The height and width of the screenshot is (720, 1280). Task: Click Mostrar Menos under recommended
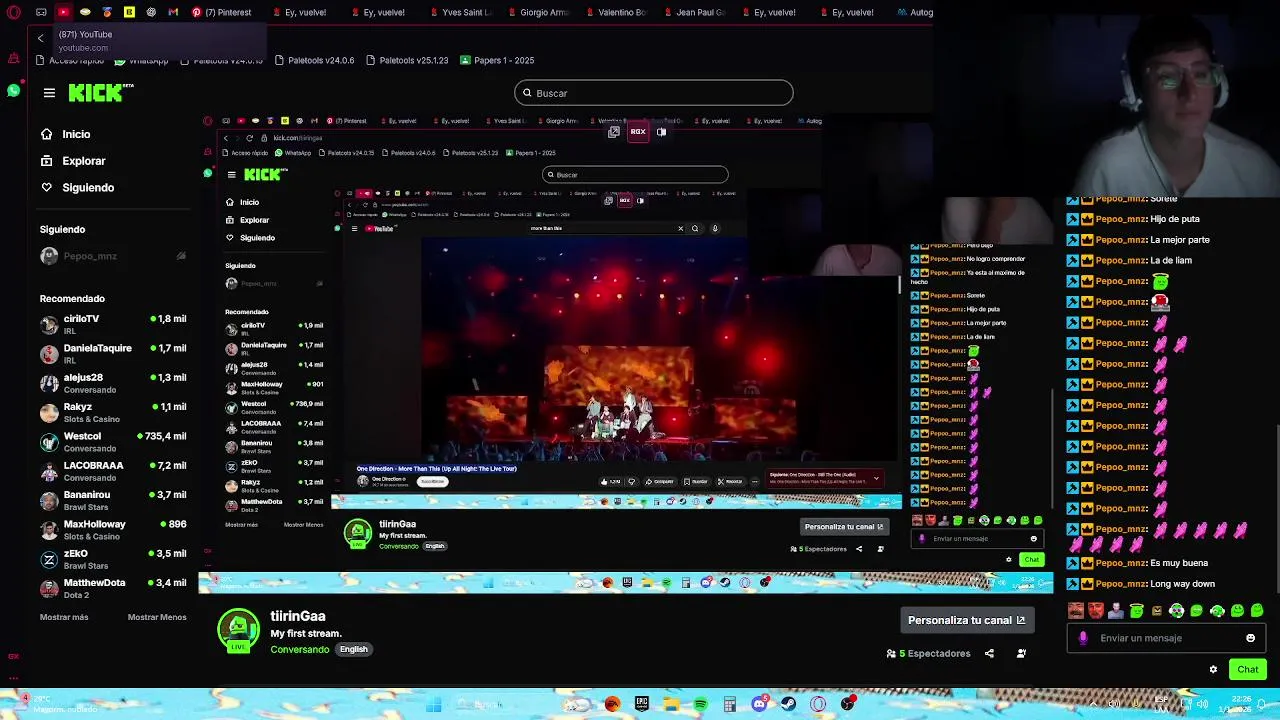click(157, 617)
